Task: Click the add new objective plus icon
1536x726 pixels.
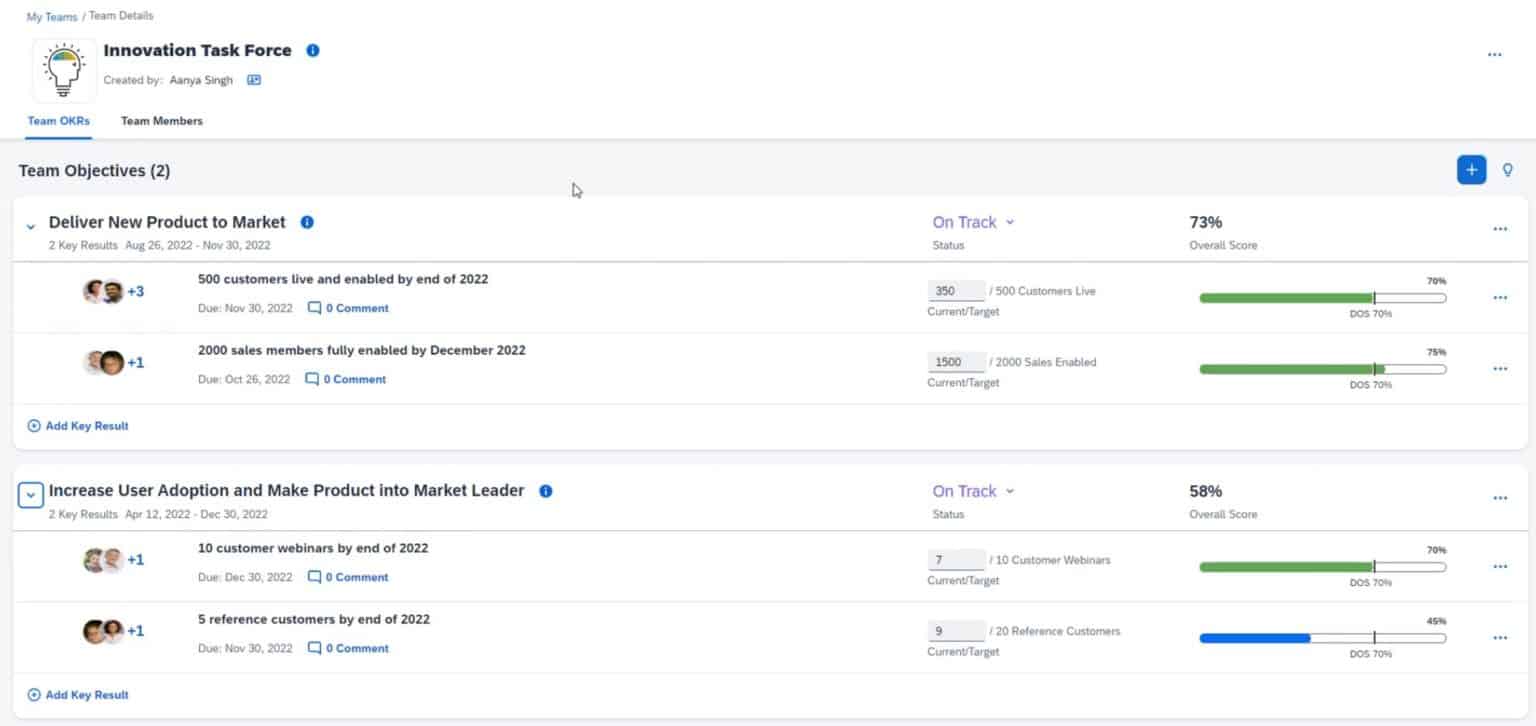Action: click(x=1470, y=170)
